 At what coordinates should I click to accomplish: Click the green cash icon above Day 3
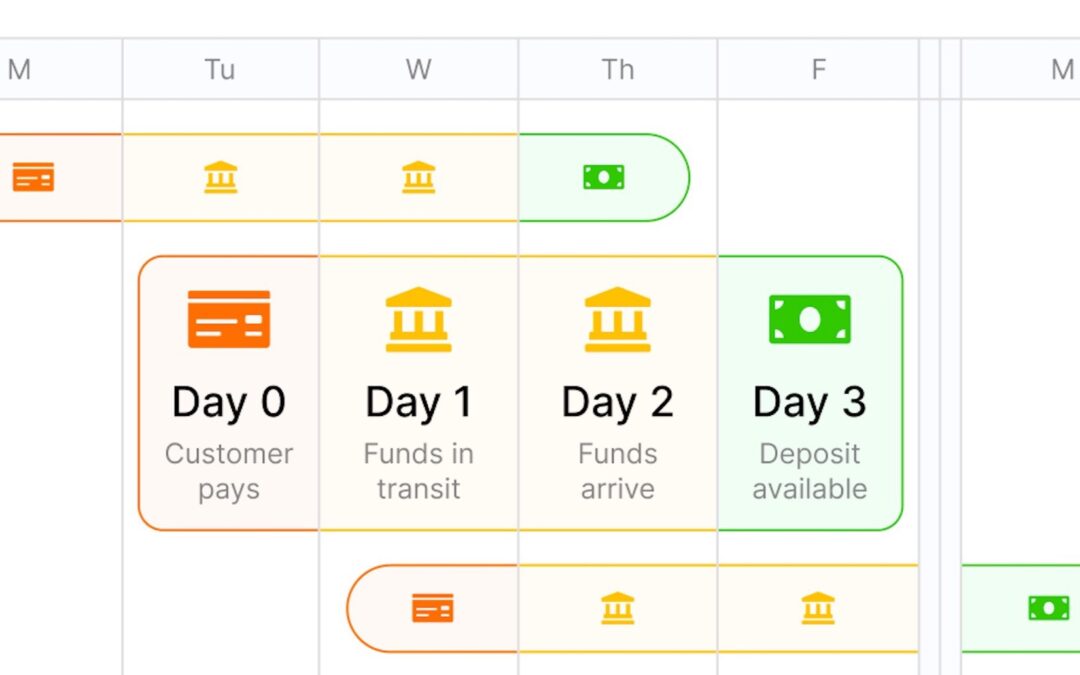coord(810,319)
